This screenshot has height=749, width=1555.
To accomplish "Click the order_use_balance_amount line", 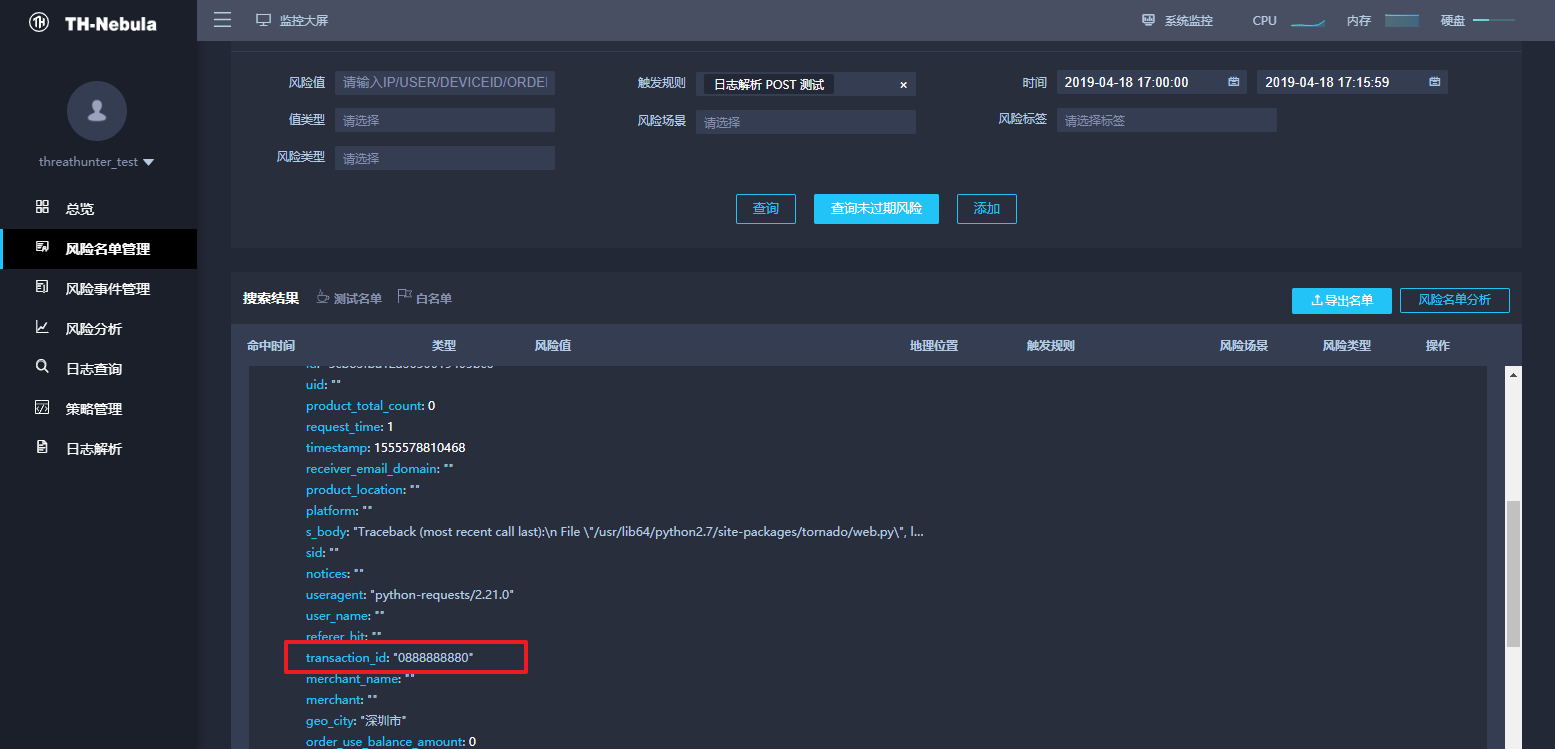I will pos(391,742).
